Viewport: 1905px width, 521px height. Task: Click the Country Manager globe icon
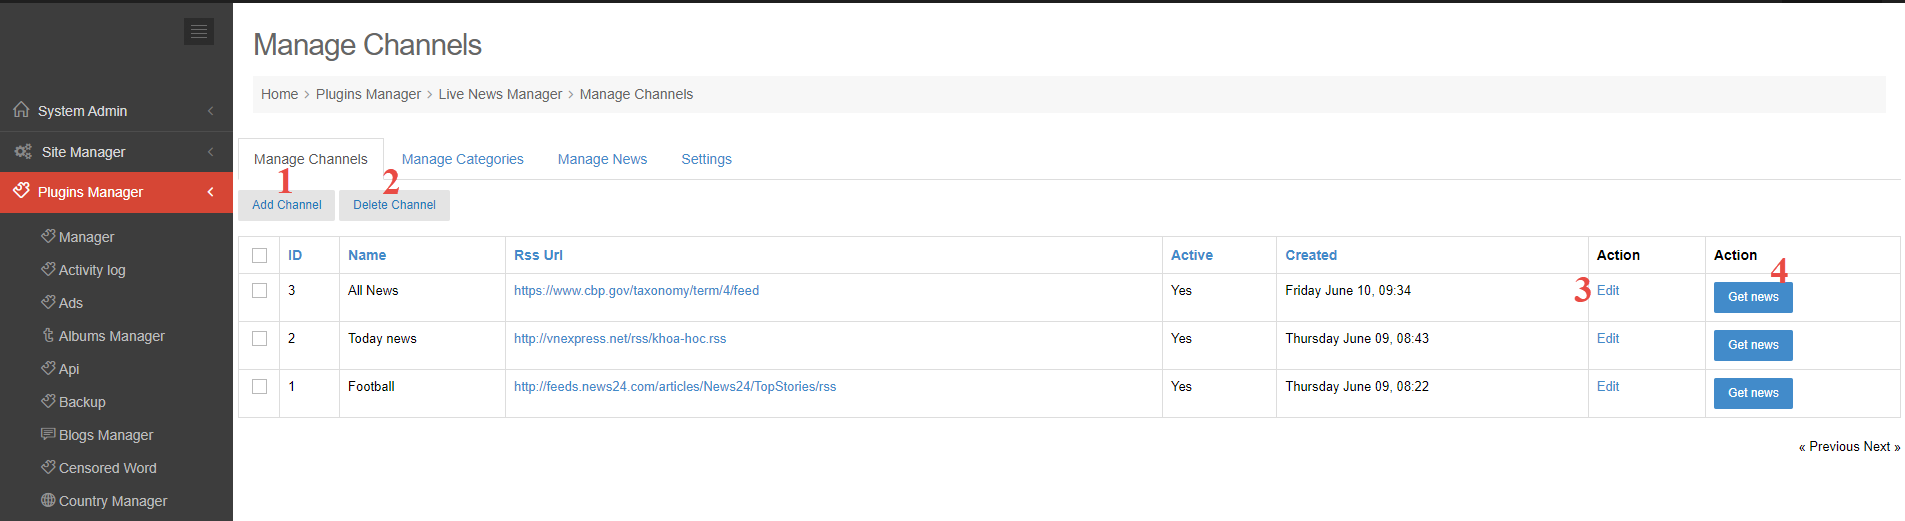48,500
